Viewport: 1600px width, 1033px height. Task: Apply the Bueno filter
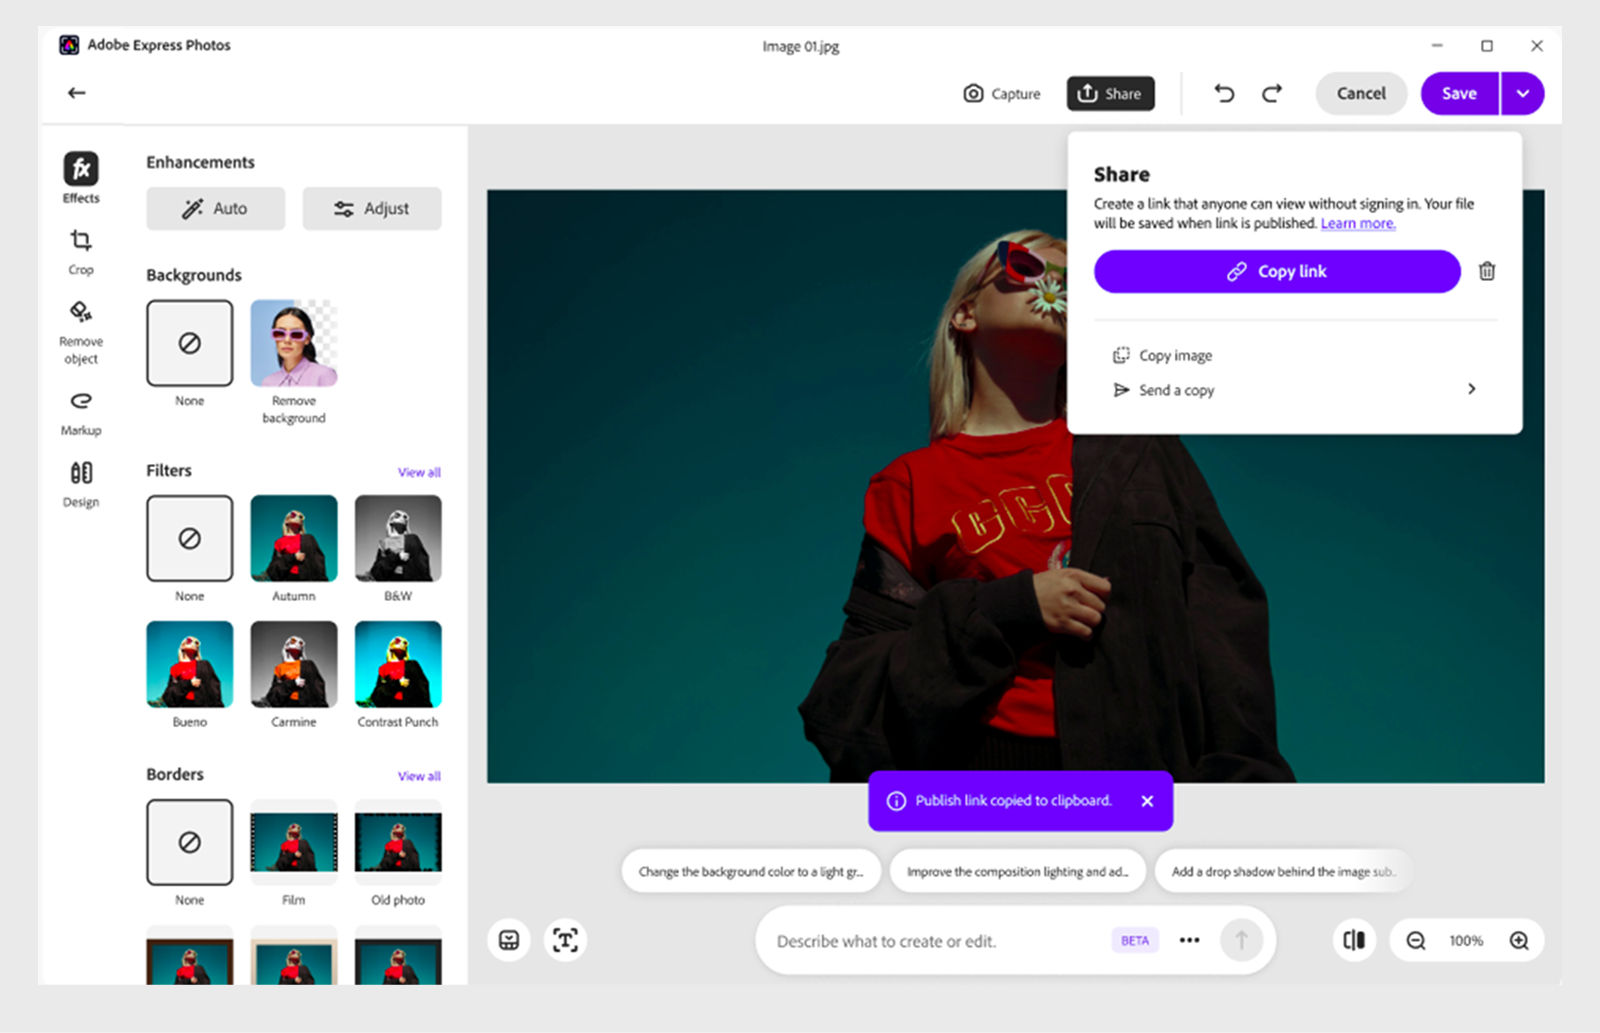click(x=190, y=664)
